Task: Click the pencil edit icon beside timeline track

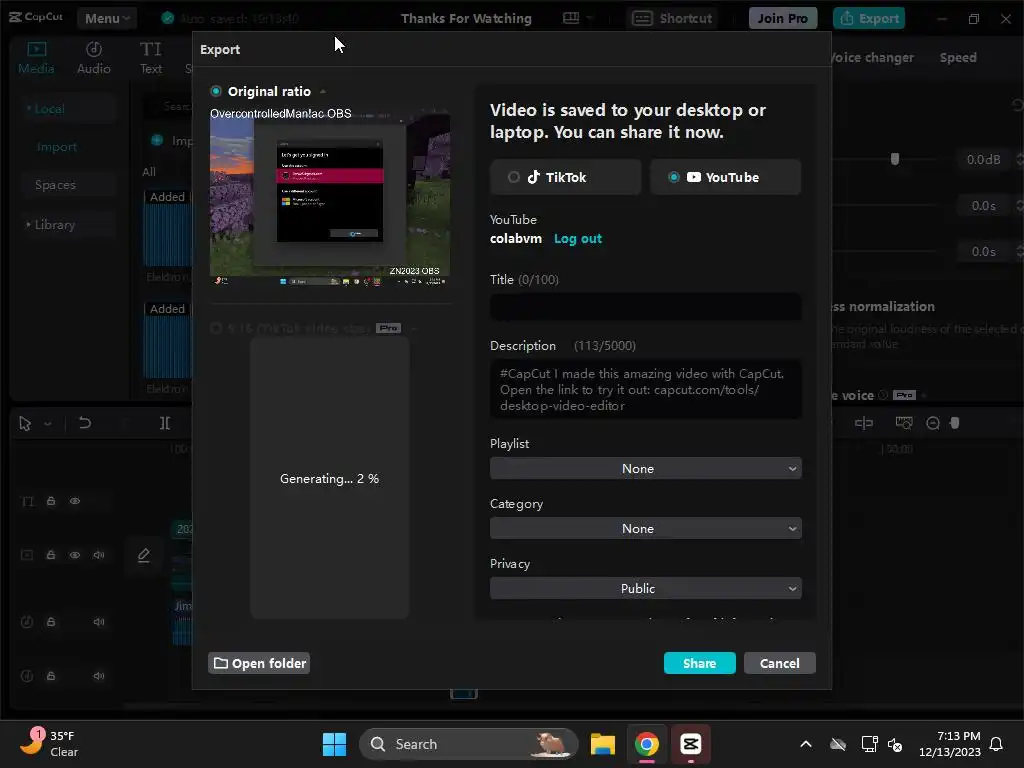Action: tap(144, 555)
